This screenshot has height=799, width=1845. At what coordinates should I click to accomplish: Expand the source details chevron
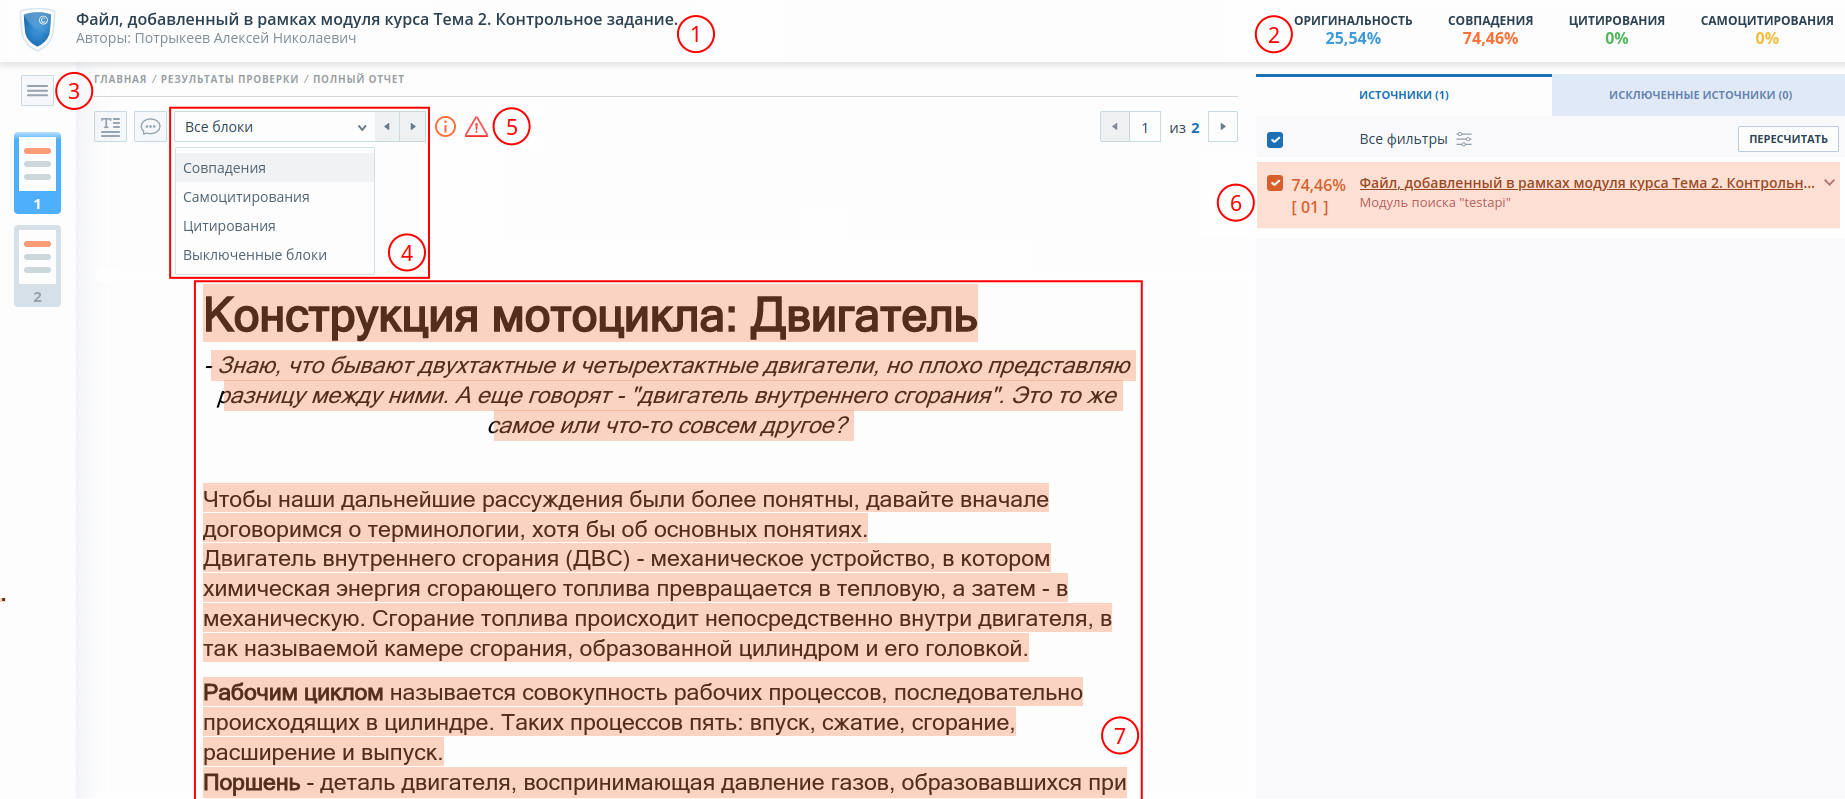click(1829, 183)
